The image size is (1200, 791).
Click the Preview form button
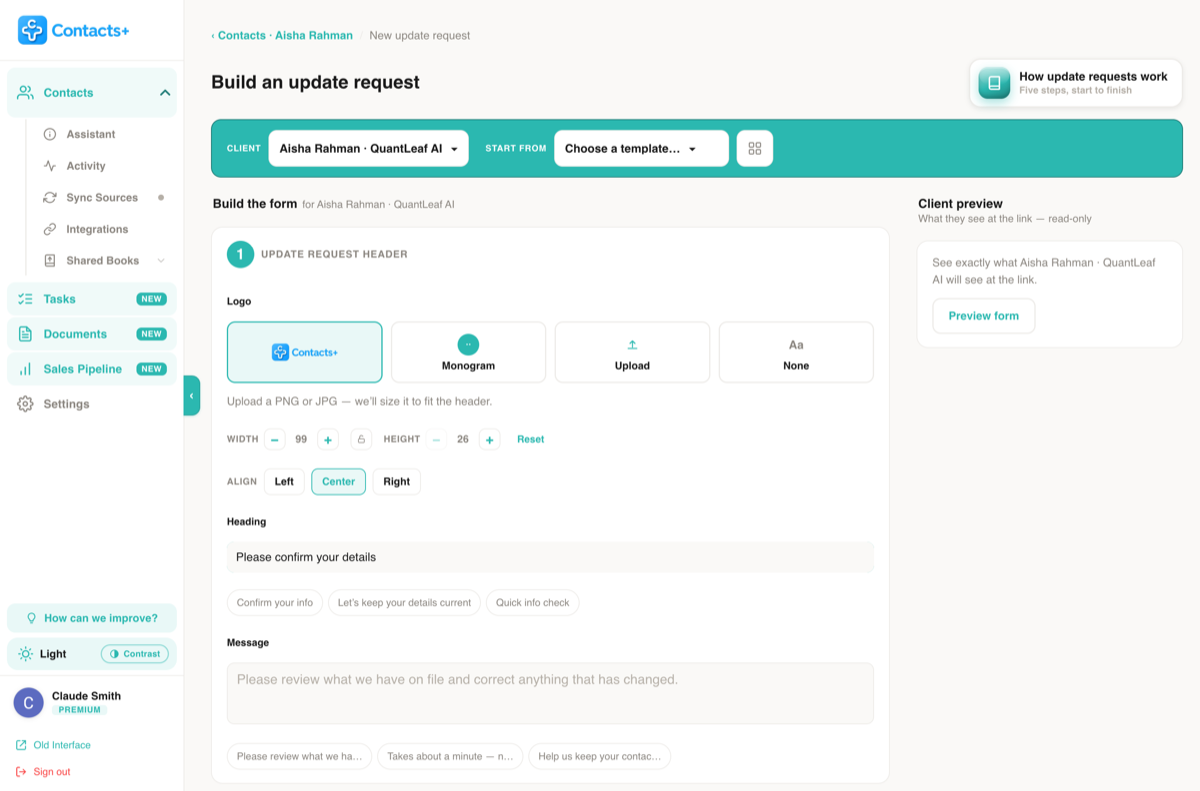coord(984,316)
